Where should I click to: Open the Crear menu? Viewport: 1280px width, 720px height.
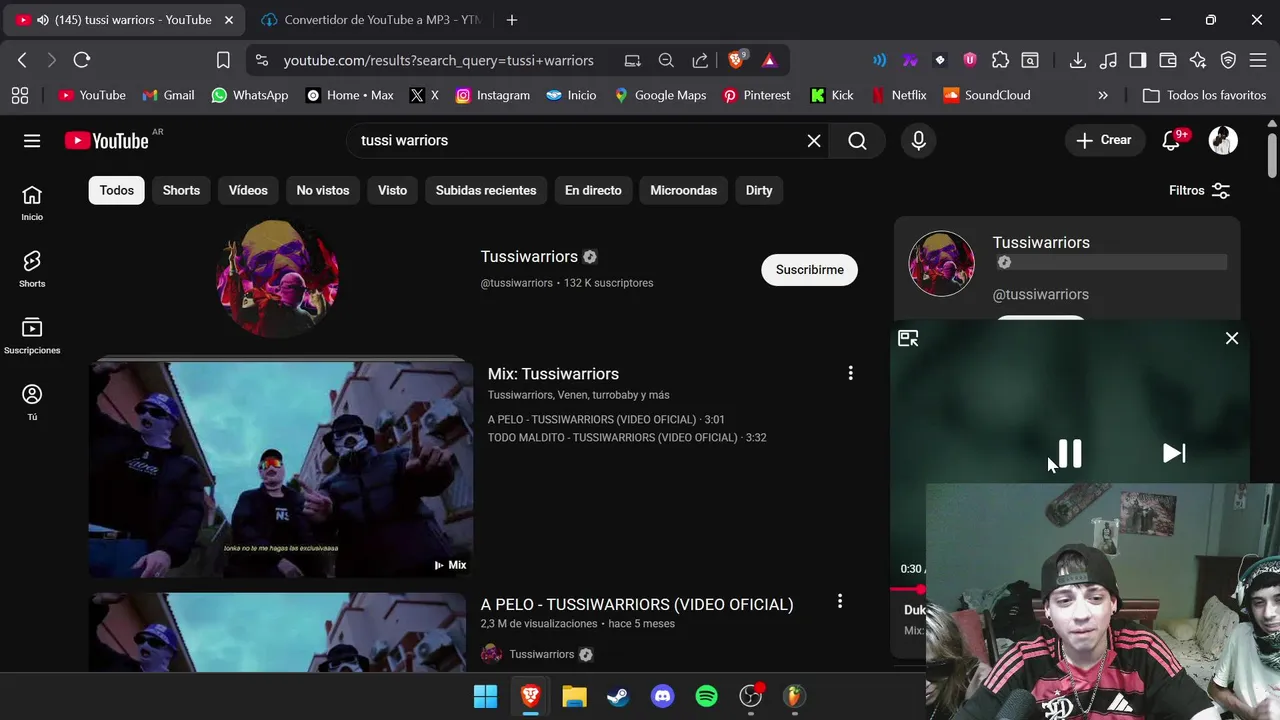[x=1104, y=140]
